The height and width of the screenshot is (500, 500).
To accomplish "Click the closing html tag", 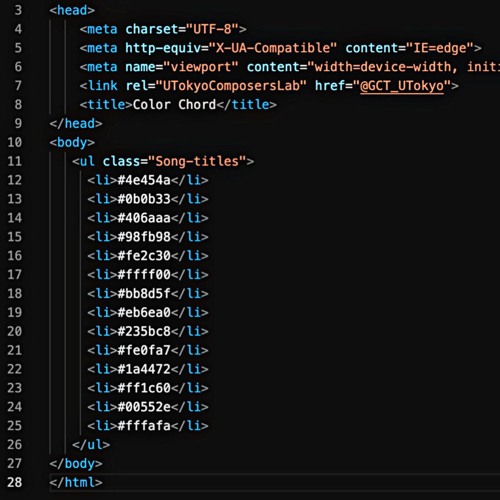I will pyautogui.click(x=76, y=482).
